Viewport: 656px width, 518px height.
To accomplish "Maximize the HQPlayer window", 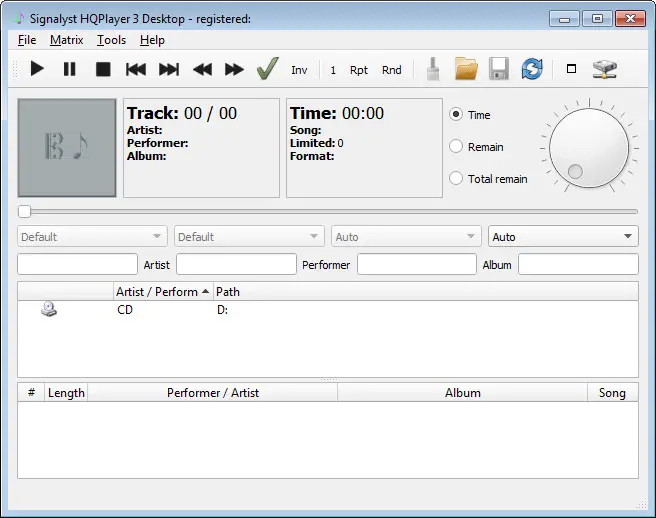I will click(x=597, y=19).
